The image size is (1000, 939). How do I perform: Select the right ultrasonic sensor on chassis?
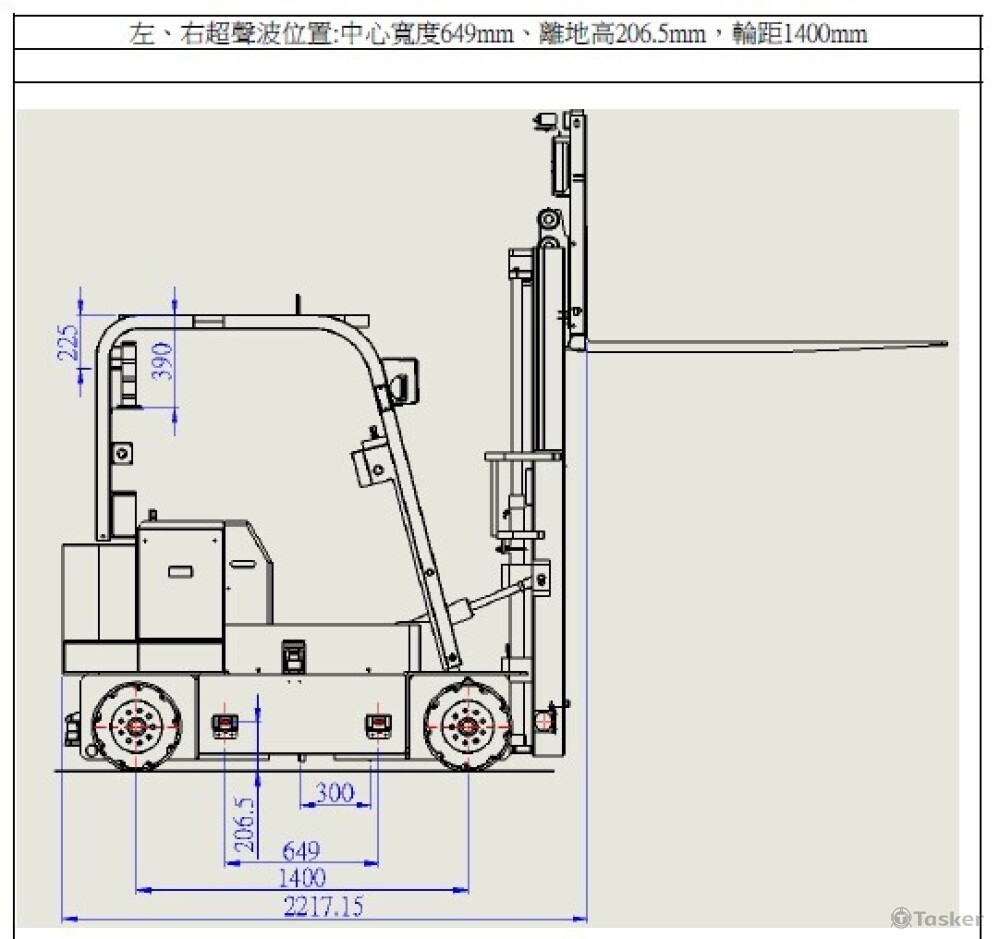(378, 725)
